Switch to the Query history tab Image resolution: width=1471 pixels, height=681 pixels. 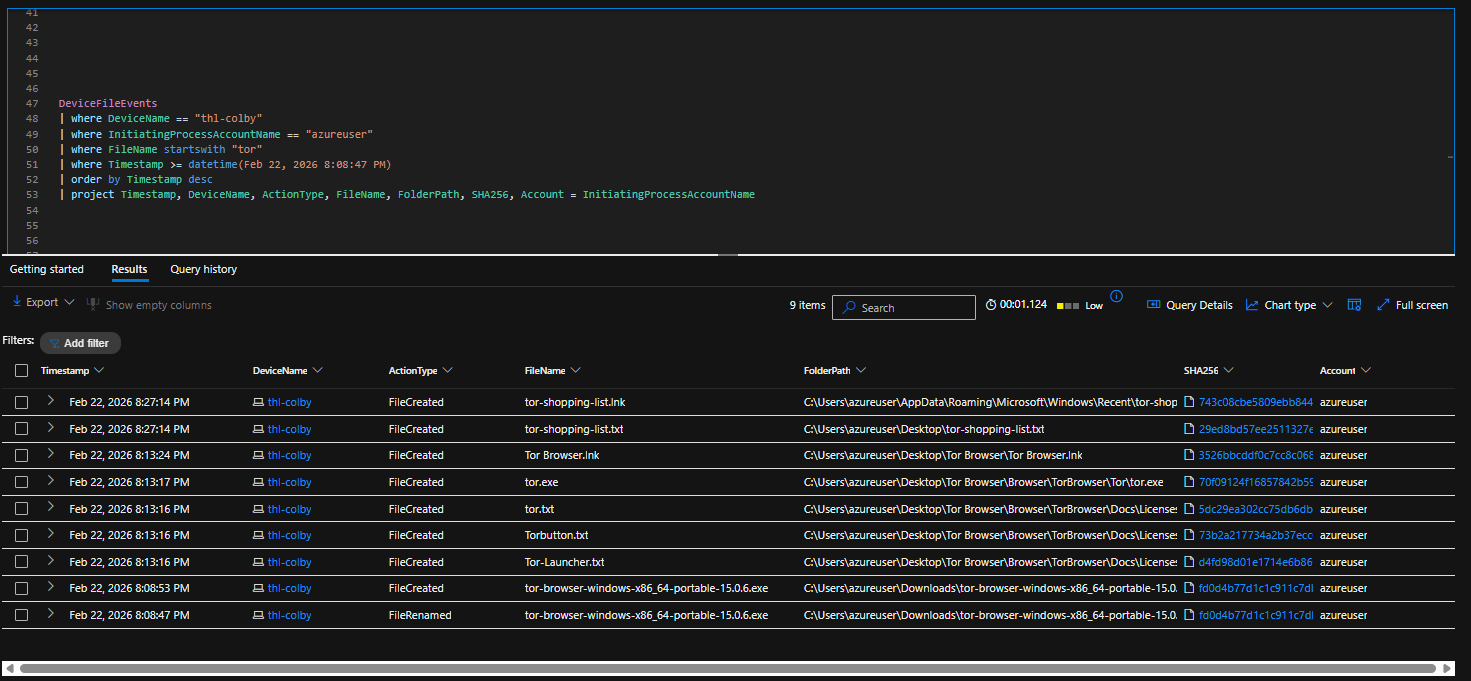203,270
